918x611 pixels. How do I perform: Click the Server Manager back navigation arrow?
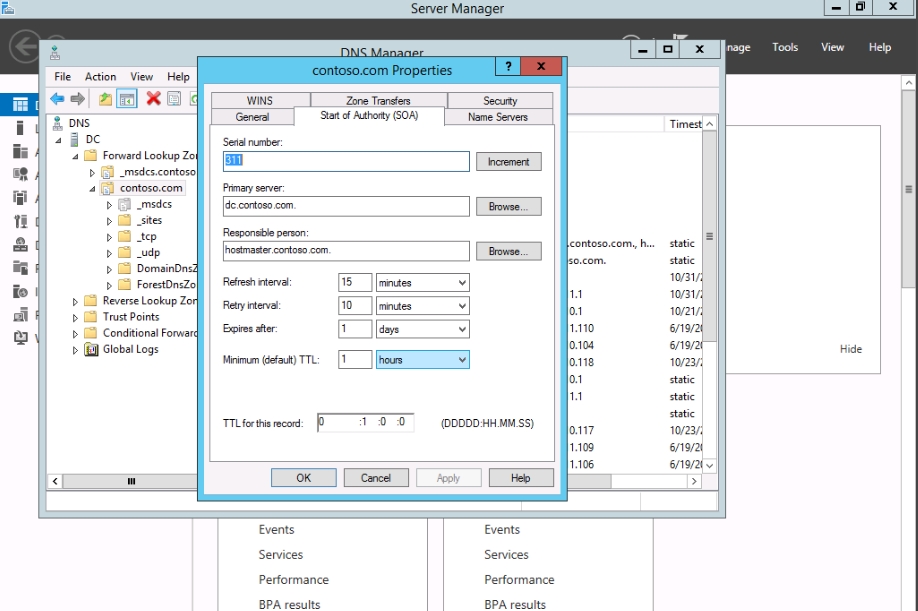click(x=25, y=47)
